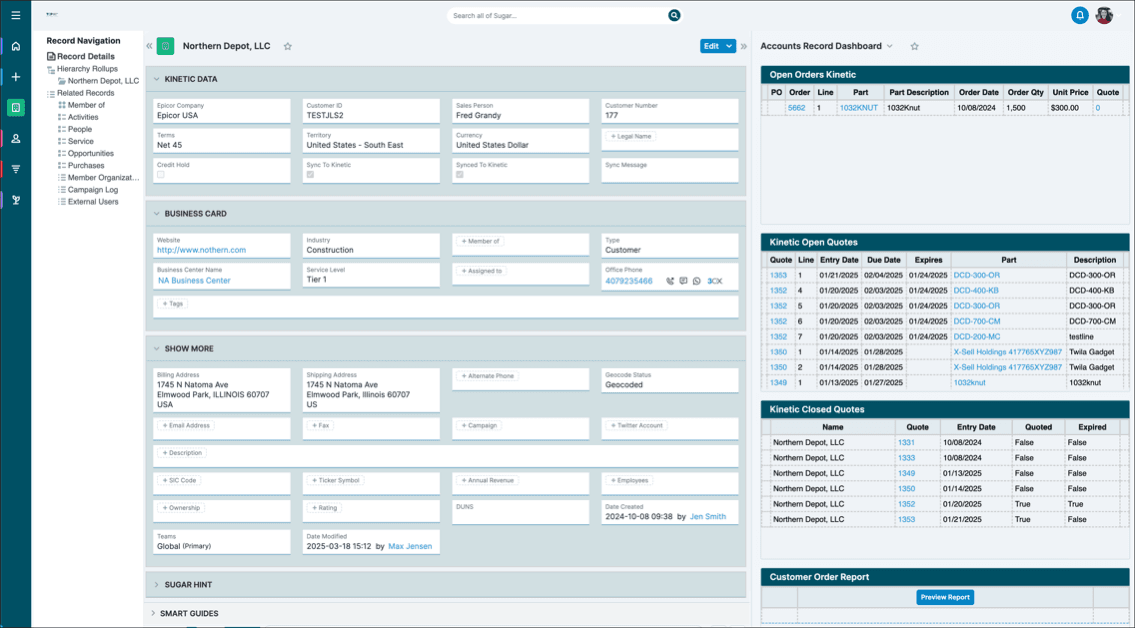Open WhatsApp icon next to Office Phone
The height and width of the screenshot is (628, 1135).
click(x=697, y=281)
